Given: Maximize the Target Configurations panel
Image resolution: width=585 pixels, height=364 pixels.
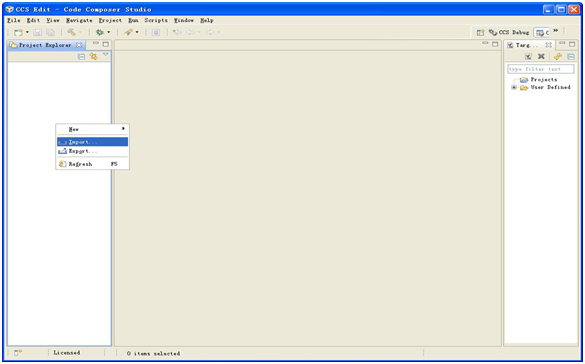Looking at the screenshot, I should click(572, 44).
